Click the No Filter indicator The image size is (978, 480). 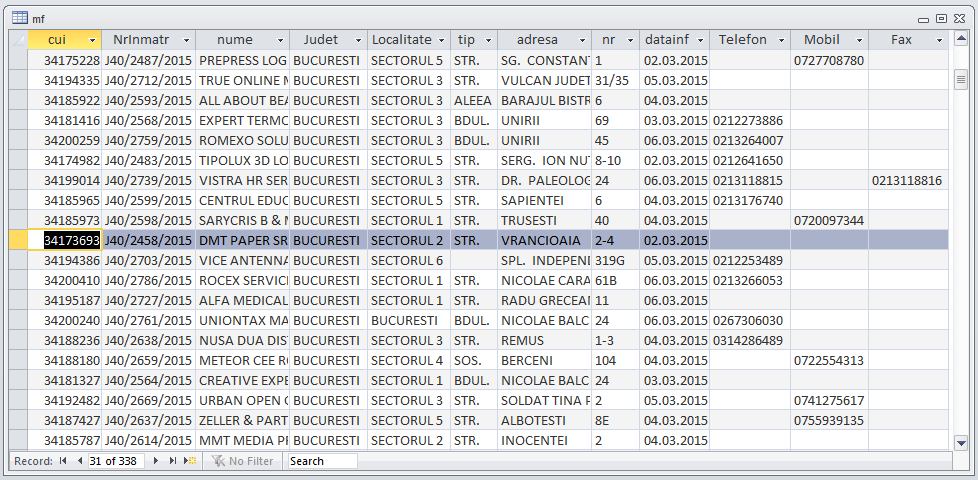(x=241, y=461)
